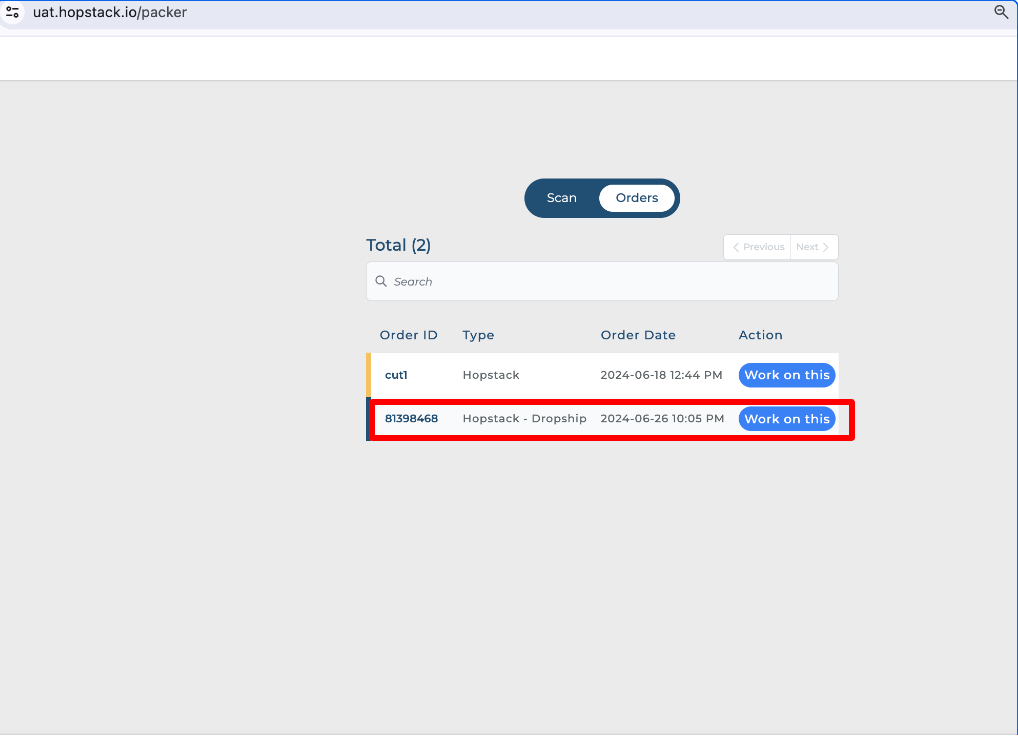The image size is (1018, 736).
Task: Click the Order Date column header
Action: pyautogui.click(x=638, y=335)
